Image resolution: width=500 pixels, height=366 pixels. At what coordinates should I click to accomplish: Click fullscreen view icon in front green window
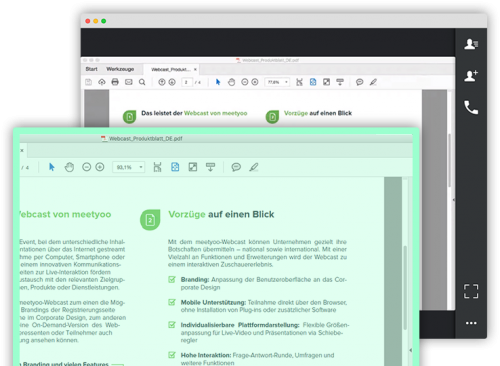(193, 167)
